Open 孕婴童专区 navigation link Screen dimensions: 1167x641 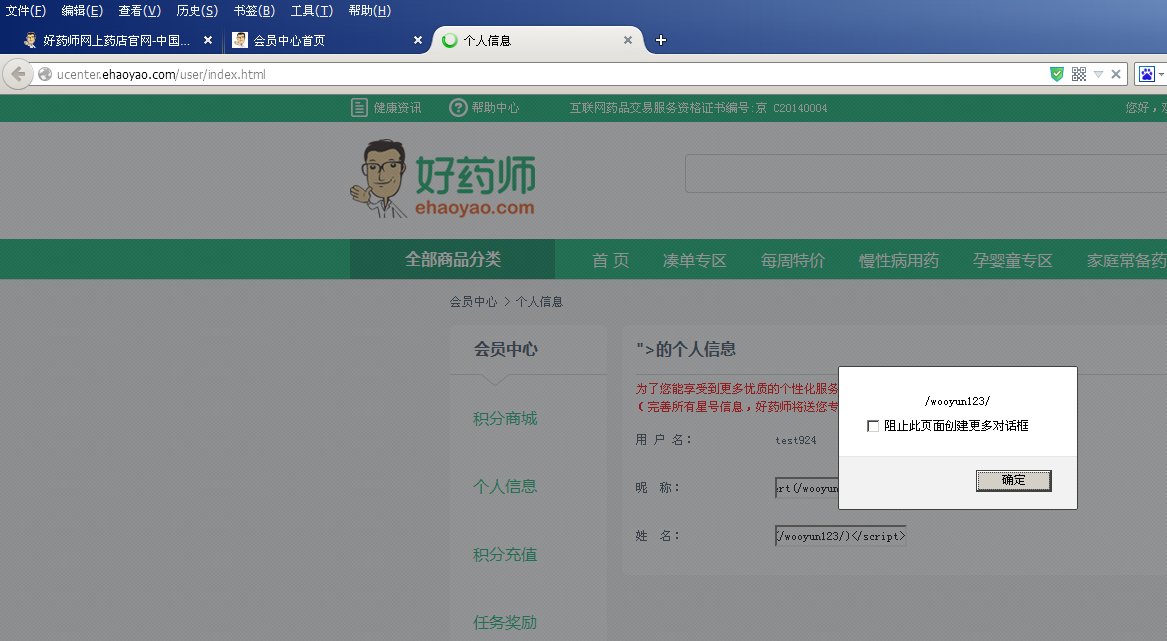point(1012,261)
